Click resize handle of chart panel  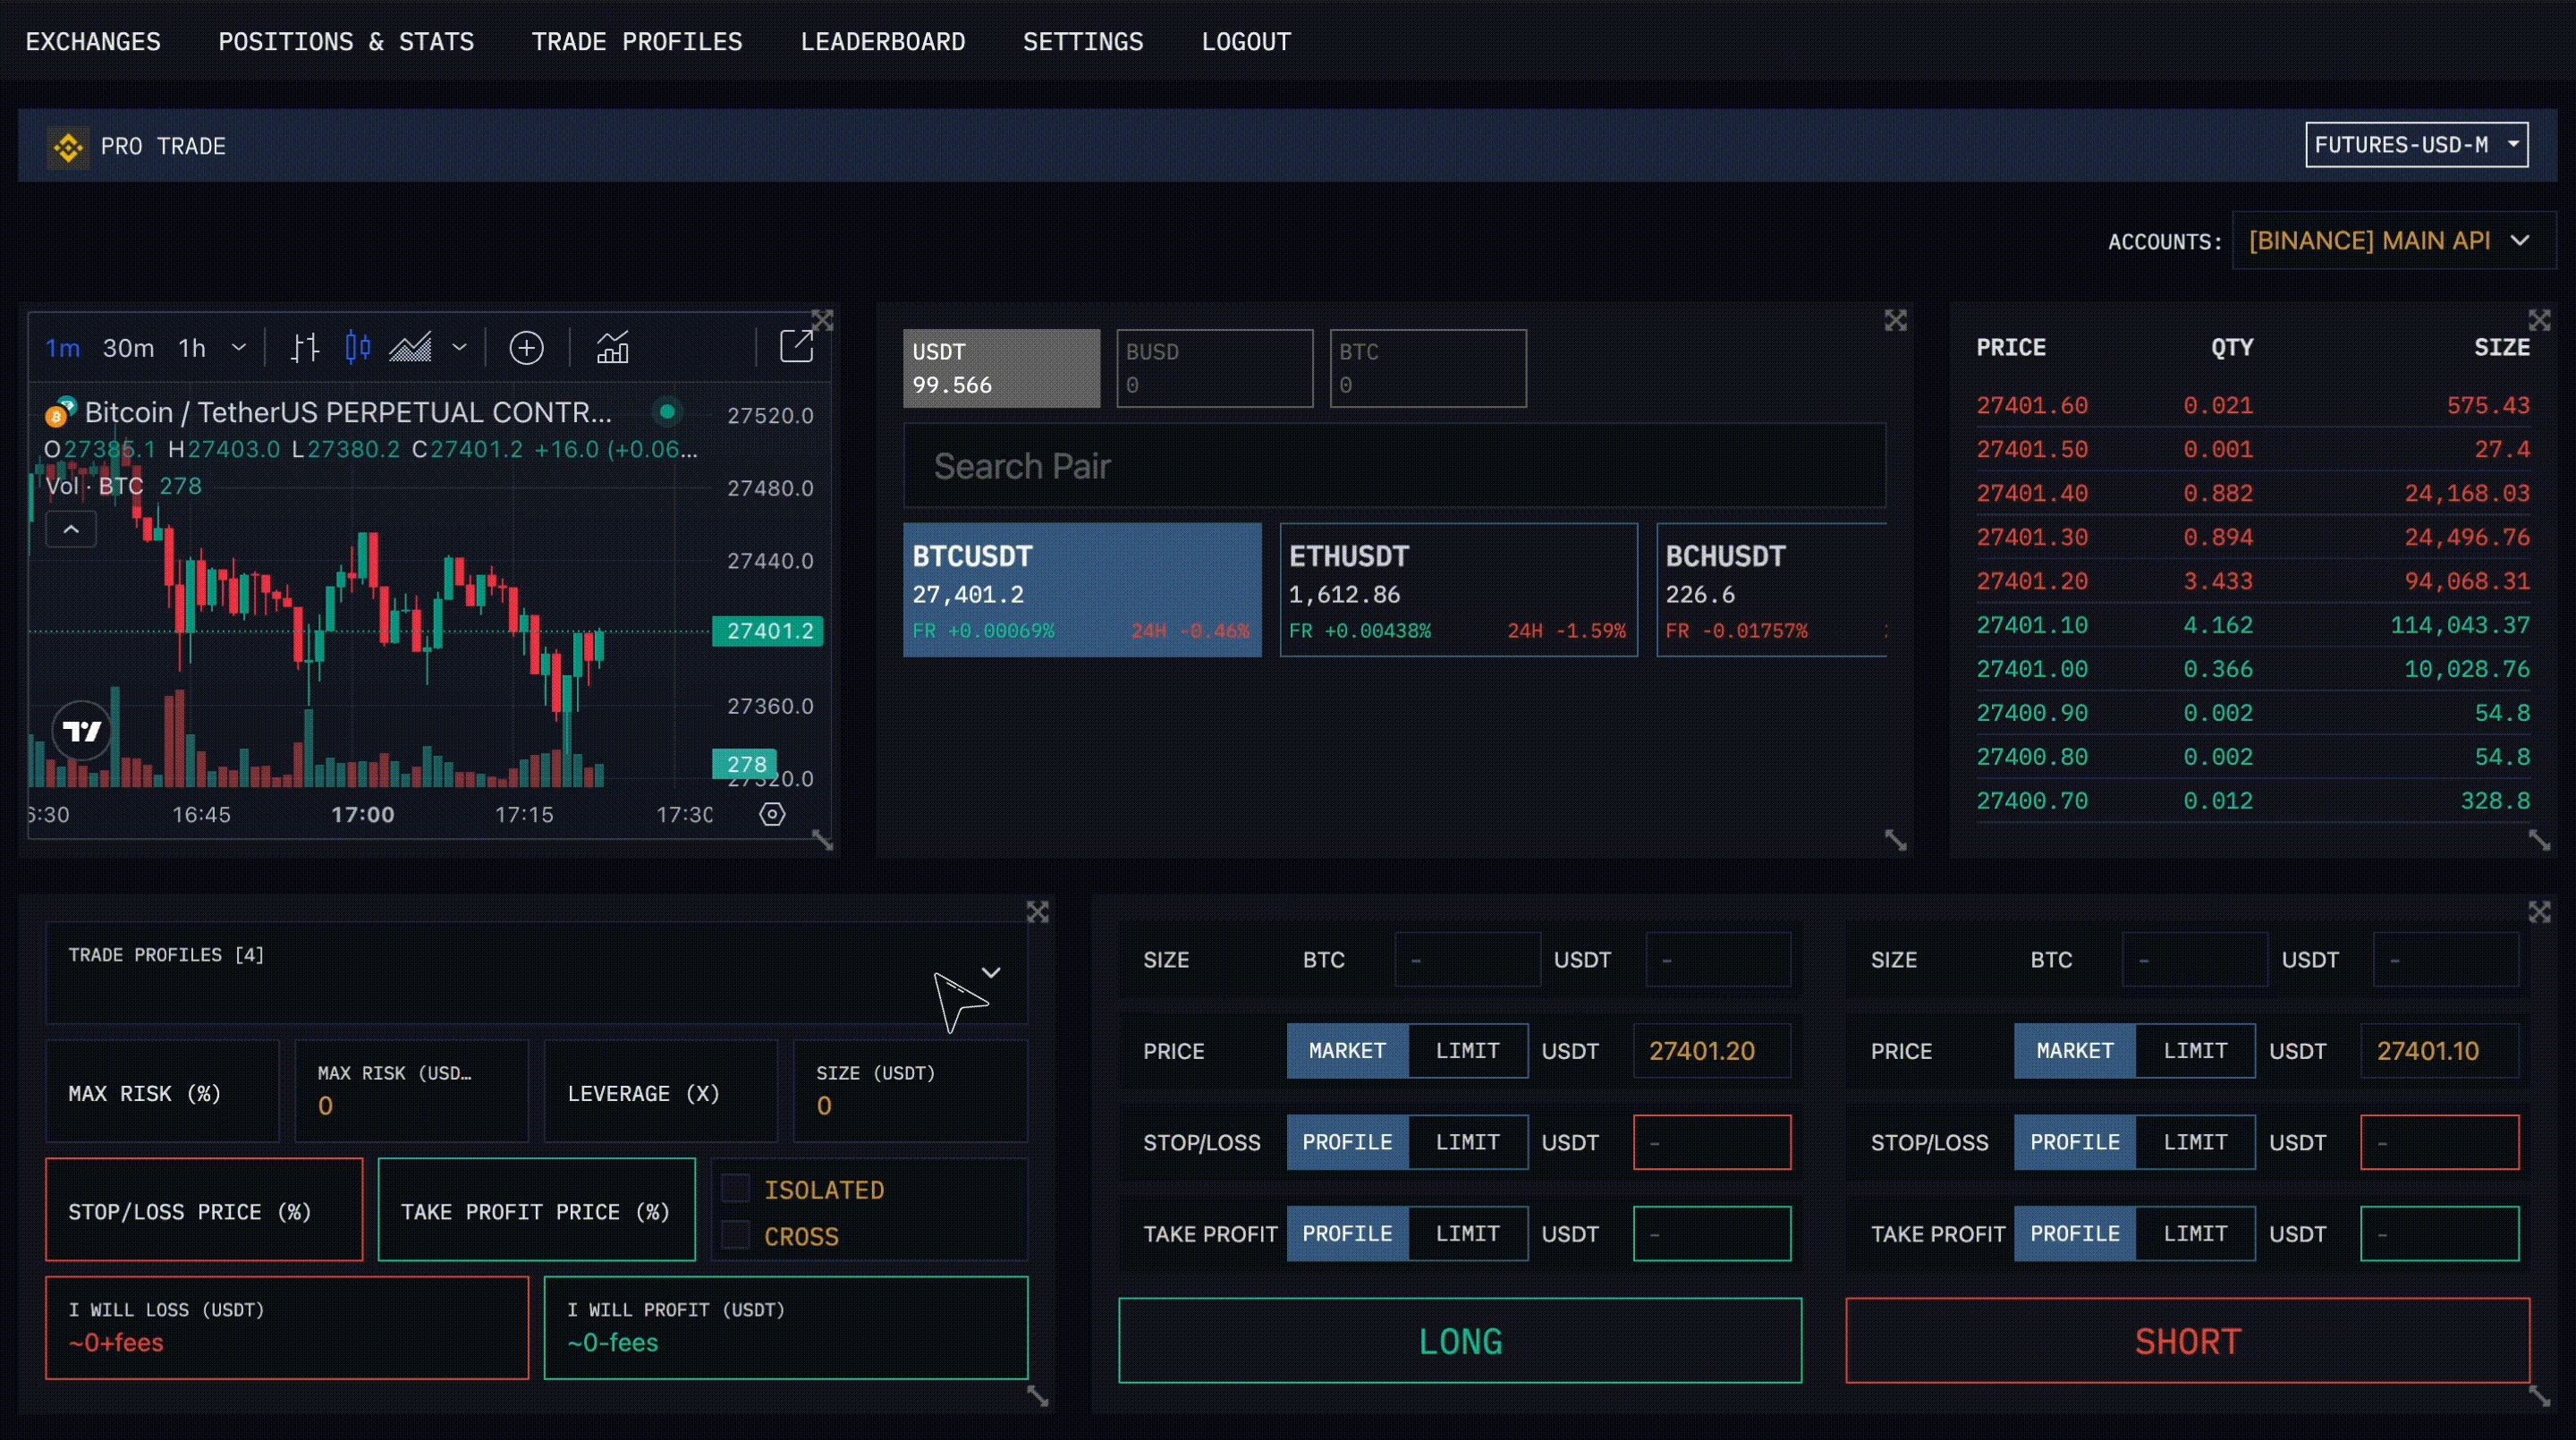pos(822,840)
